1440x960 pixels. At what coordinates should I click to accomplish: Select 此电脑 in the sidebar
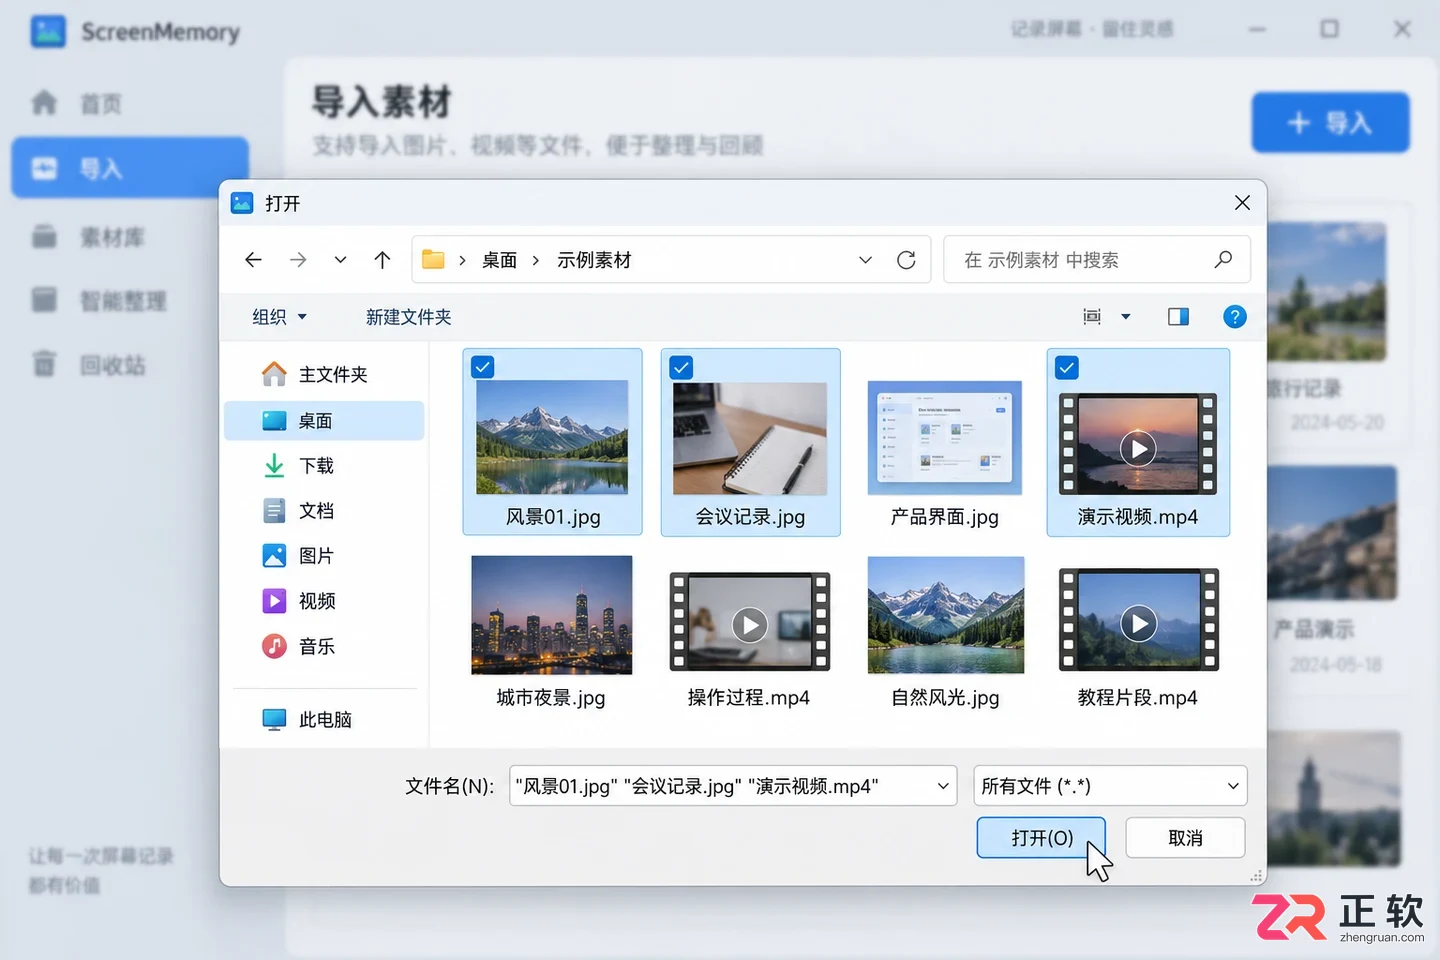324,720
